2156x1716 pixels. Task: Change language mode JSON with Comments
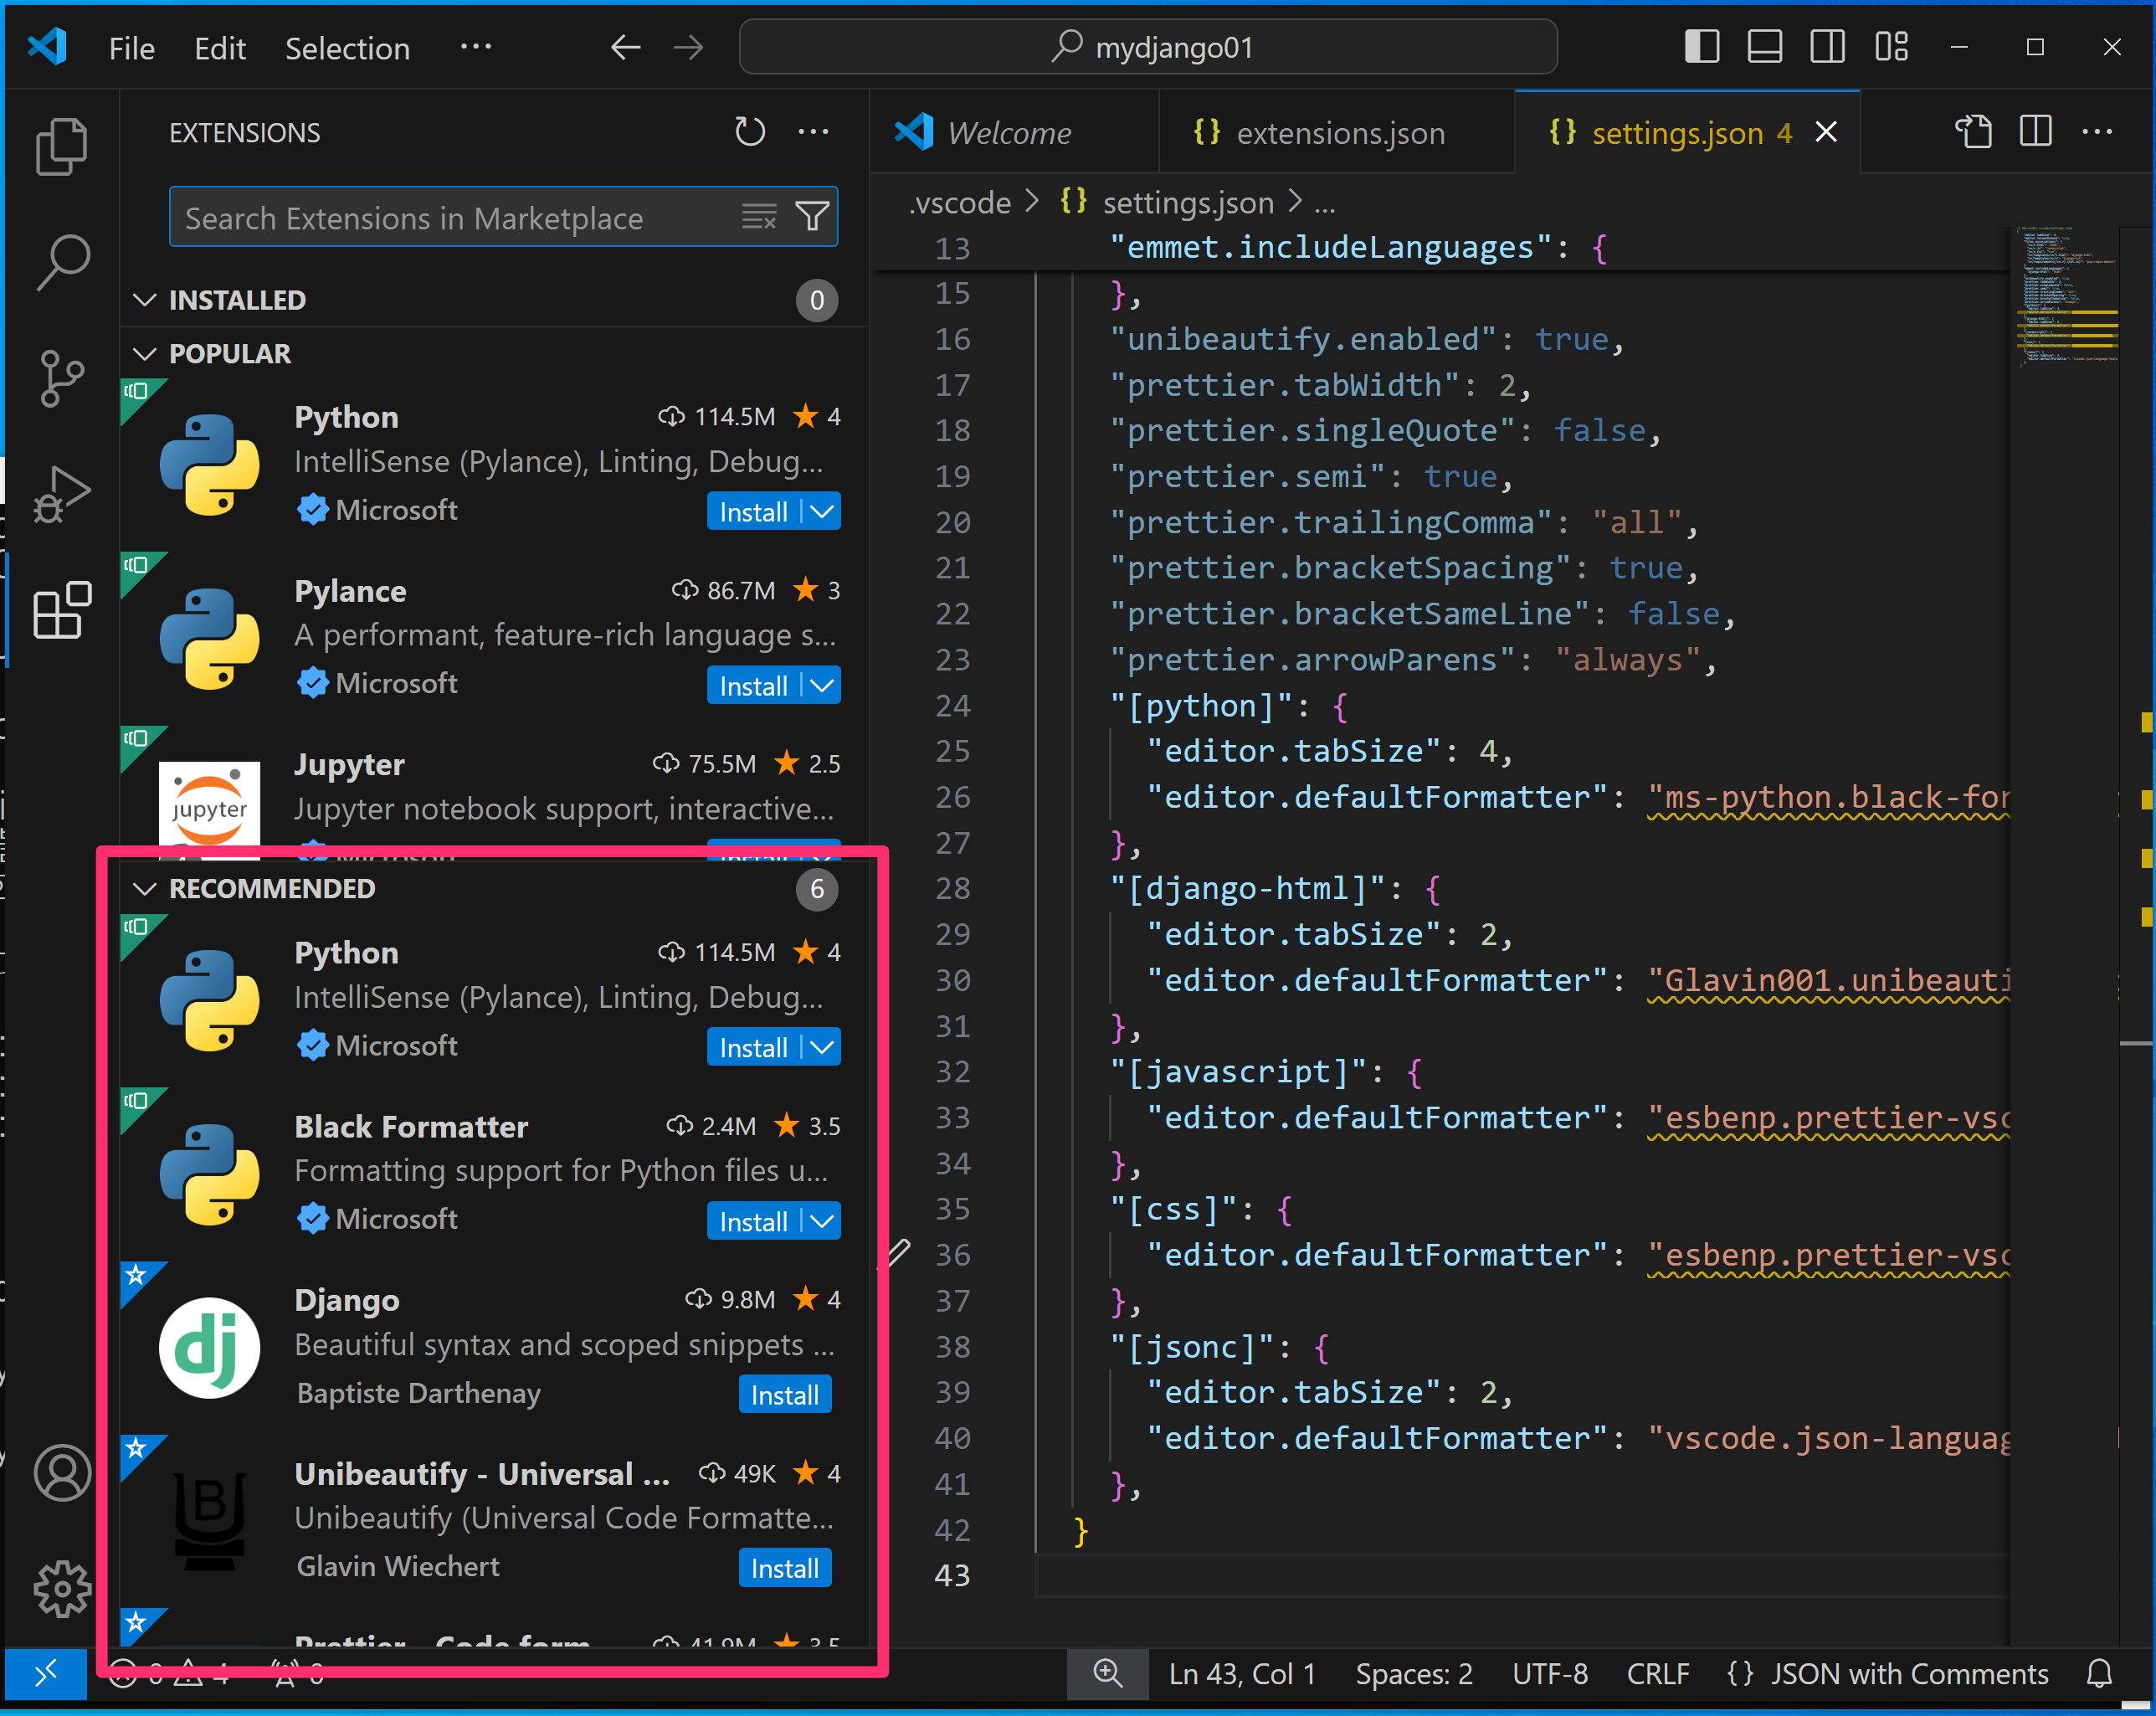point(1887,1673)
